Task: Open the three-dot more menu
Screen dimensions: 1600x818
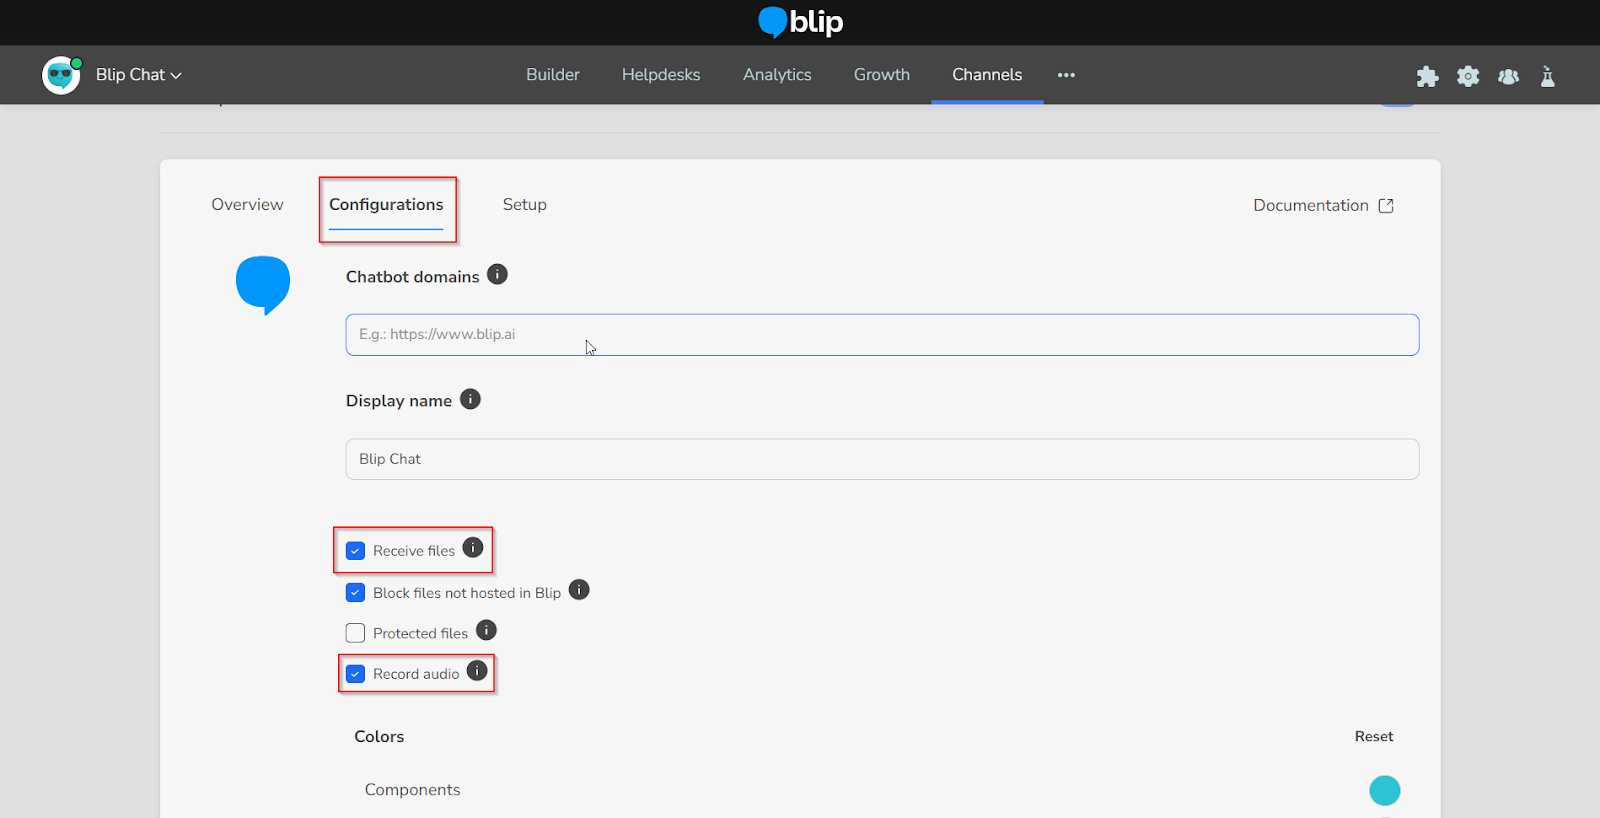Action: (x=1066, y=75)
